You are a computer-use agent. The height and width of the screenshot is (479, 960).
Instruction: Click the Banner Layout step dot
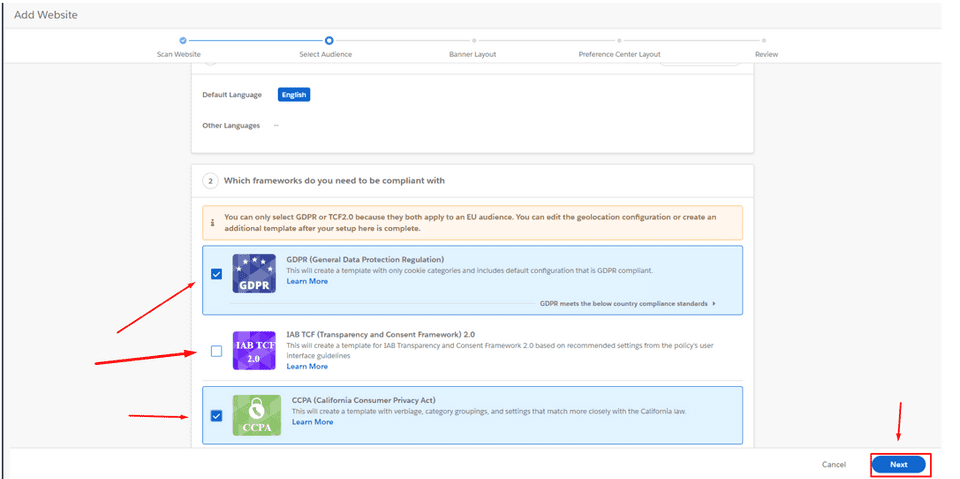[473, 41]
